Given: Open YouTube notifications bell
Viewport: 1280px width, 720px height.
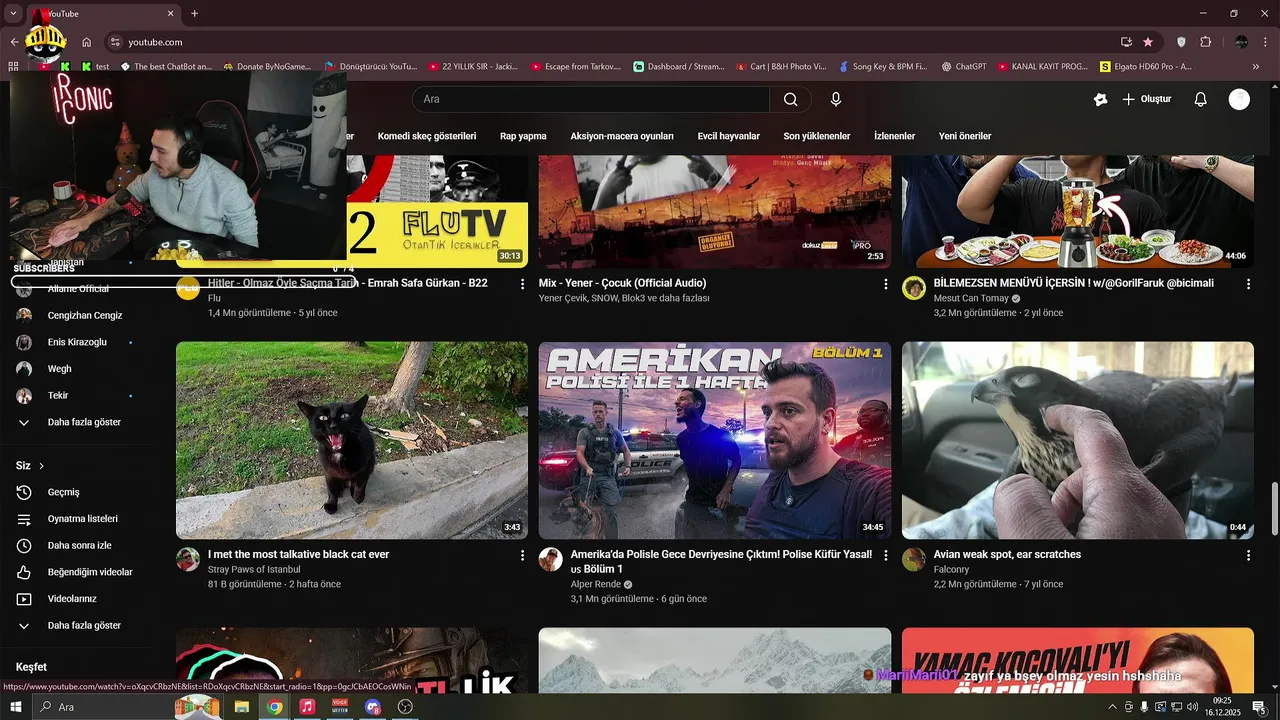Looking at the screenshot, I should click(x=1201, y=99).
